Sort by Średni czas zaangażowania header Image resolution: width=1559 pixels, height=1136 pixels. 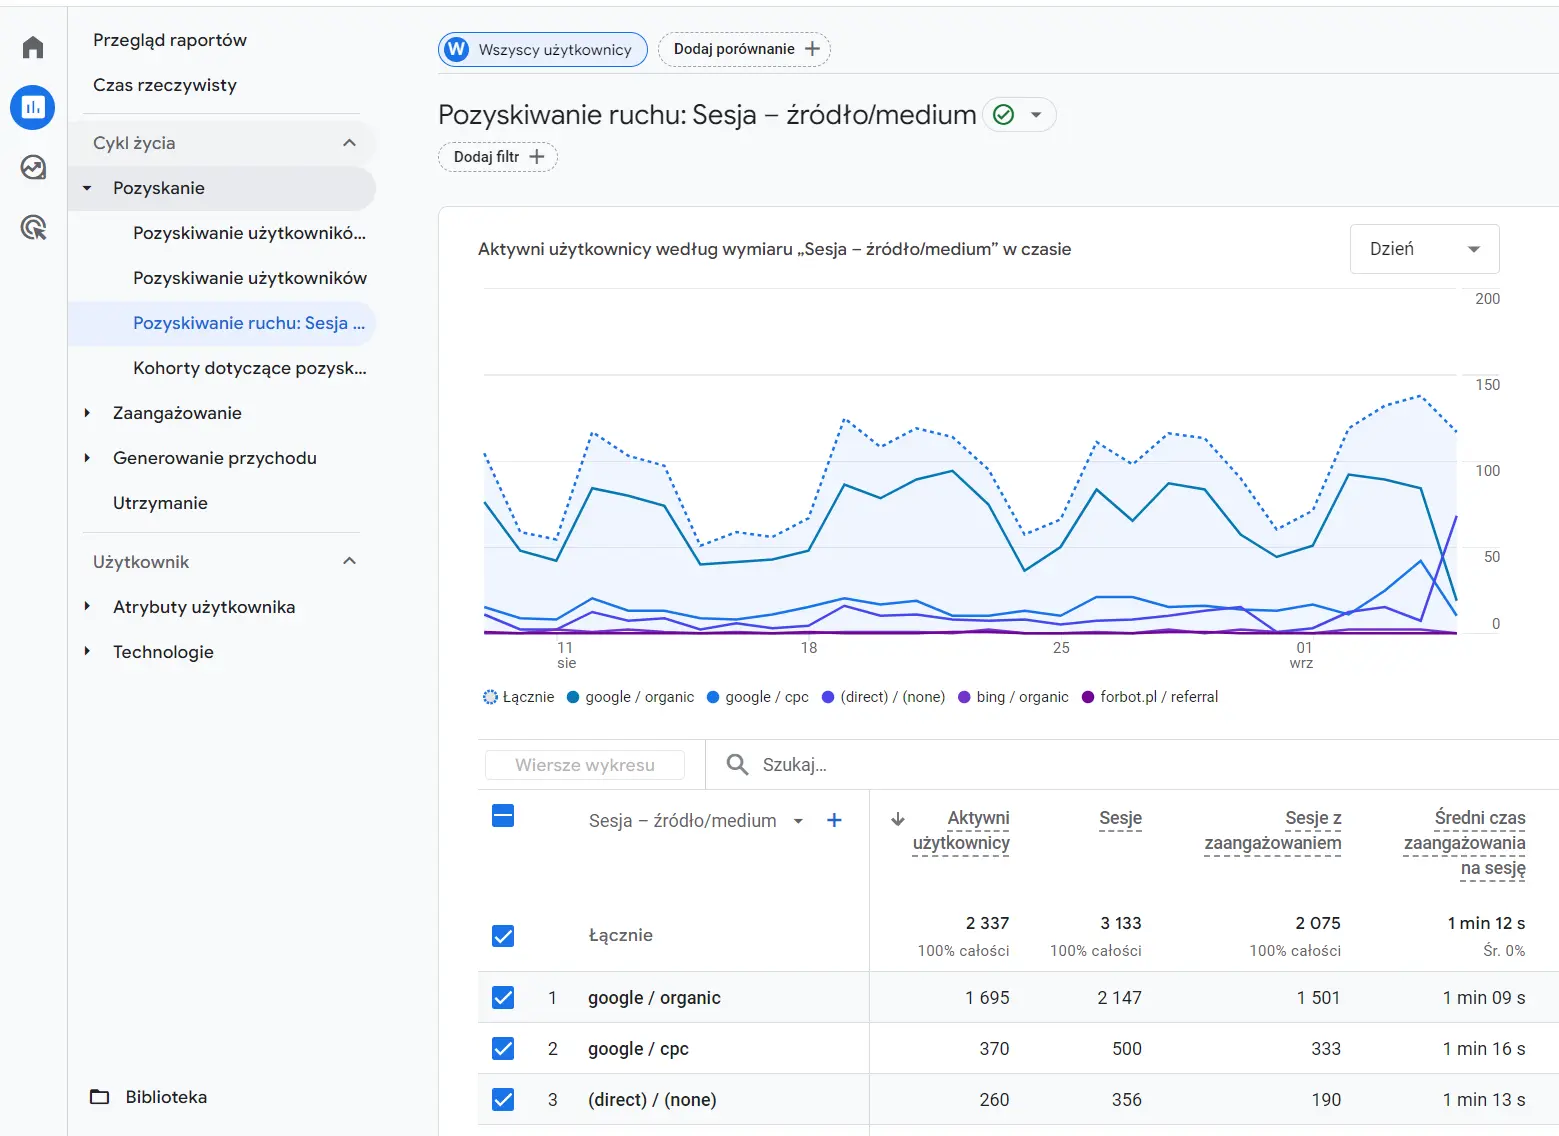pos(1464,843)
